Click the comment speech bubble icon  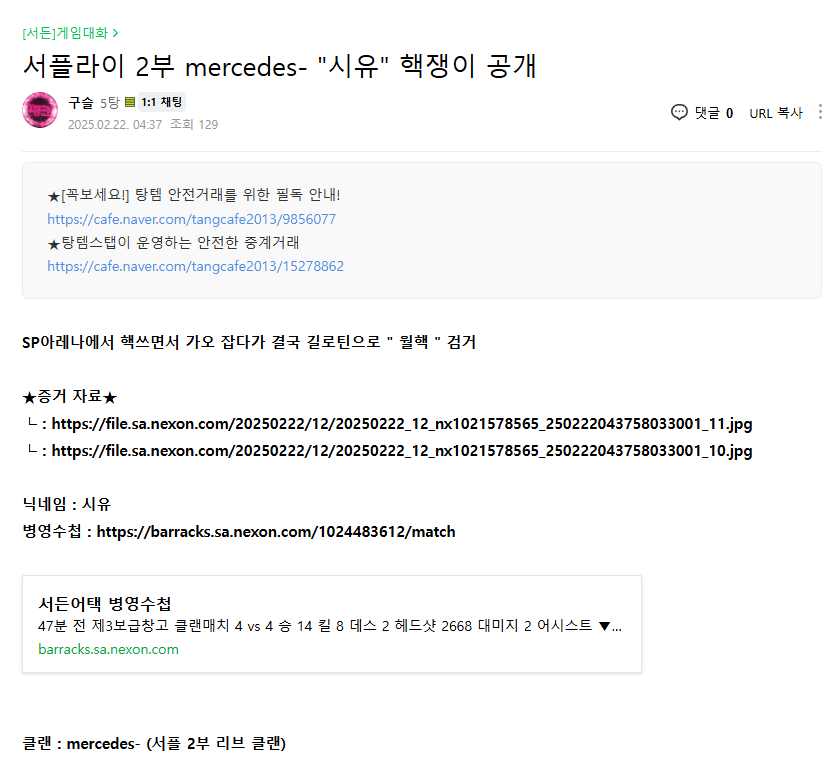(679, 112)
